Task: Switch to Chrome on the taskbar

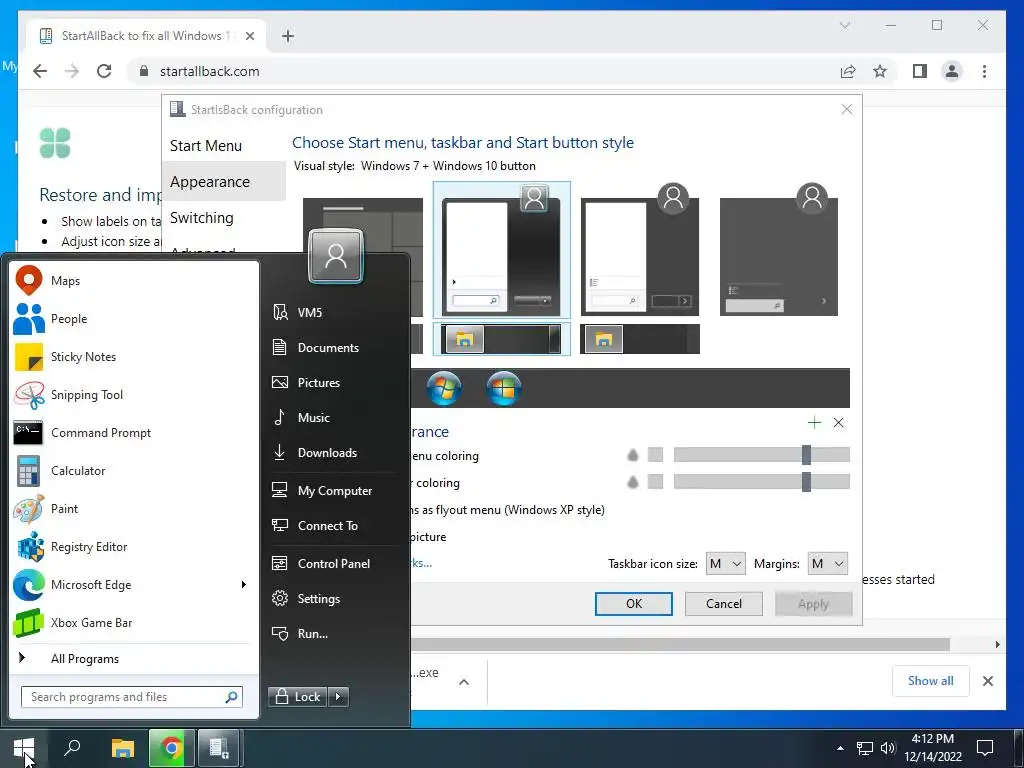Action: (x=171, y=748)
